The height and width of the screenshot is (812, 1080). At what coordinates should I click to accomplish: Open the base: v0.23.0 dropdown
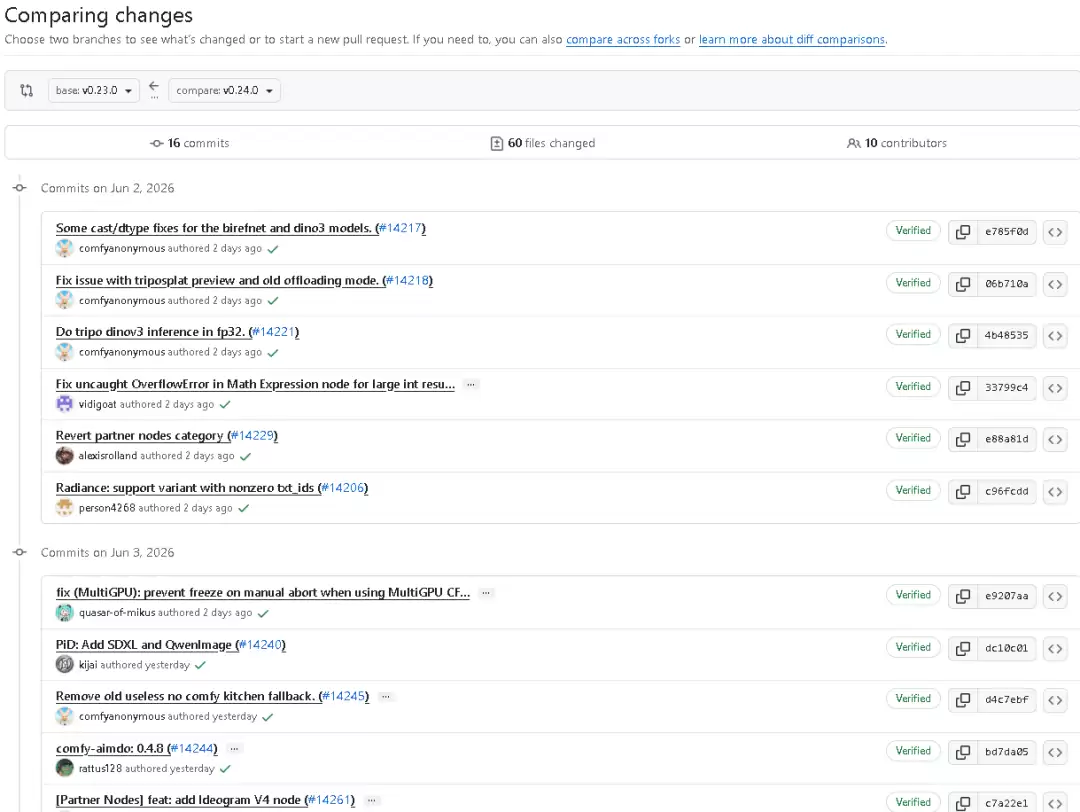point(94,90)
